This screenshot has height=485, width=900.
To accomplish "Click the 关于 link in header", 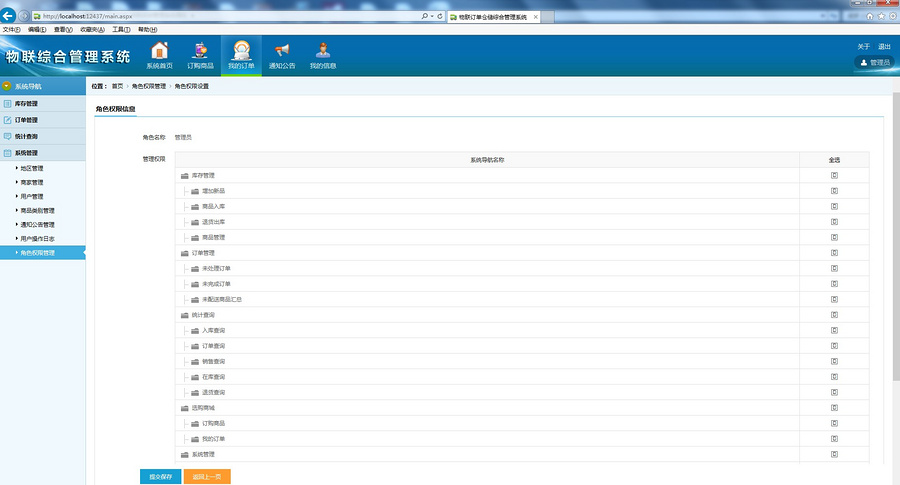I will pos(864,46).
